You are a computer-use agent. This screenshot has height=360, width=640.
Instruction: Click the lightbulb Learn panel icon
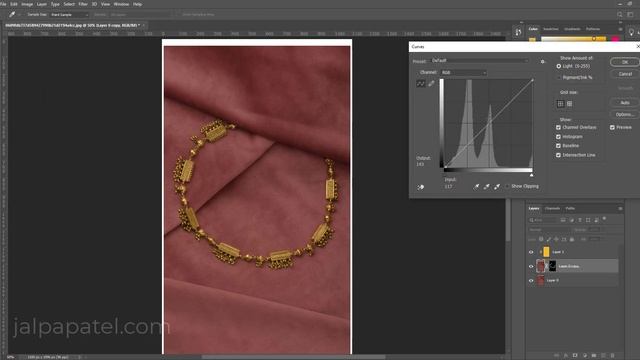[x=631, y=32]
